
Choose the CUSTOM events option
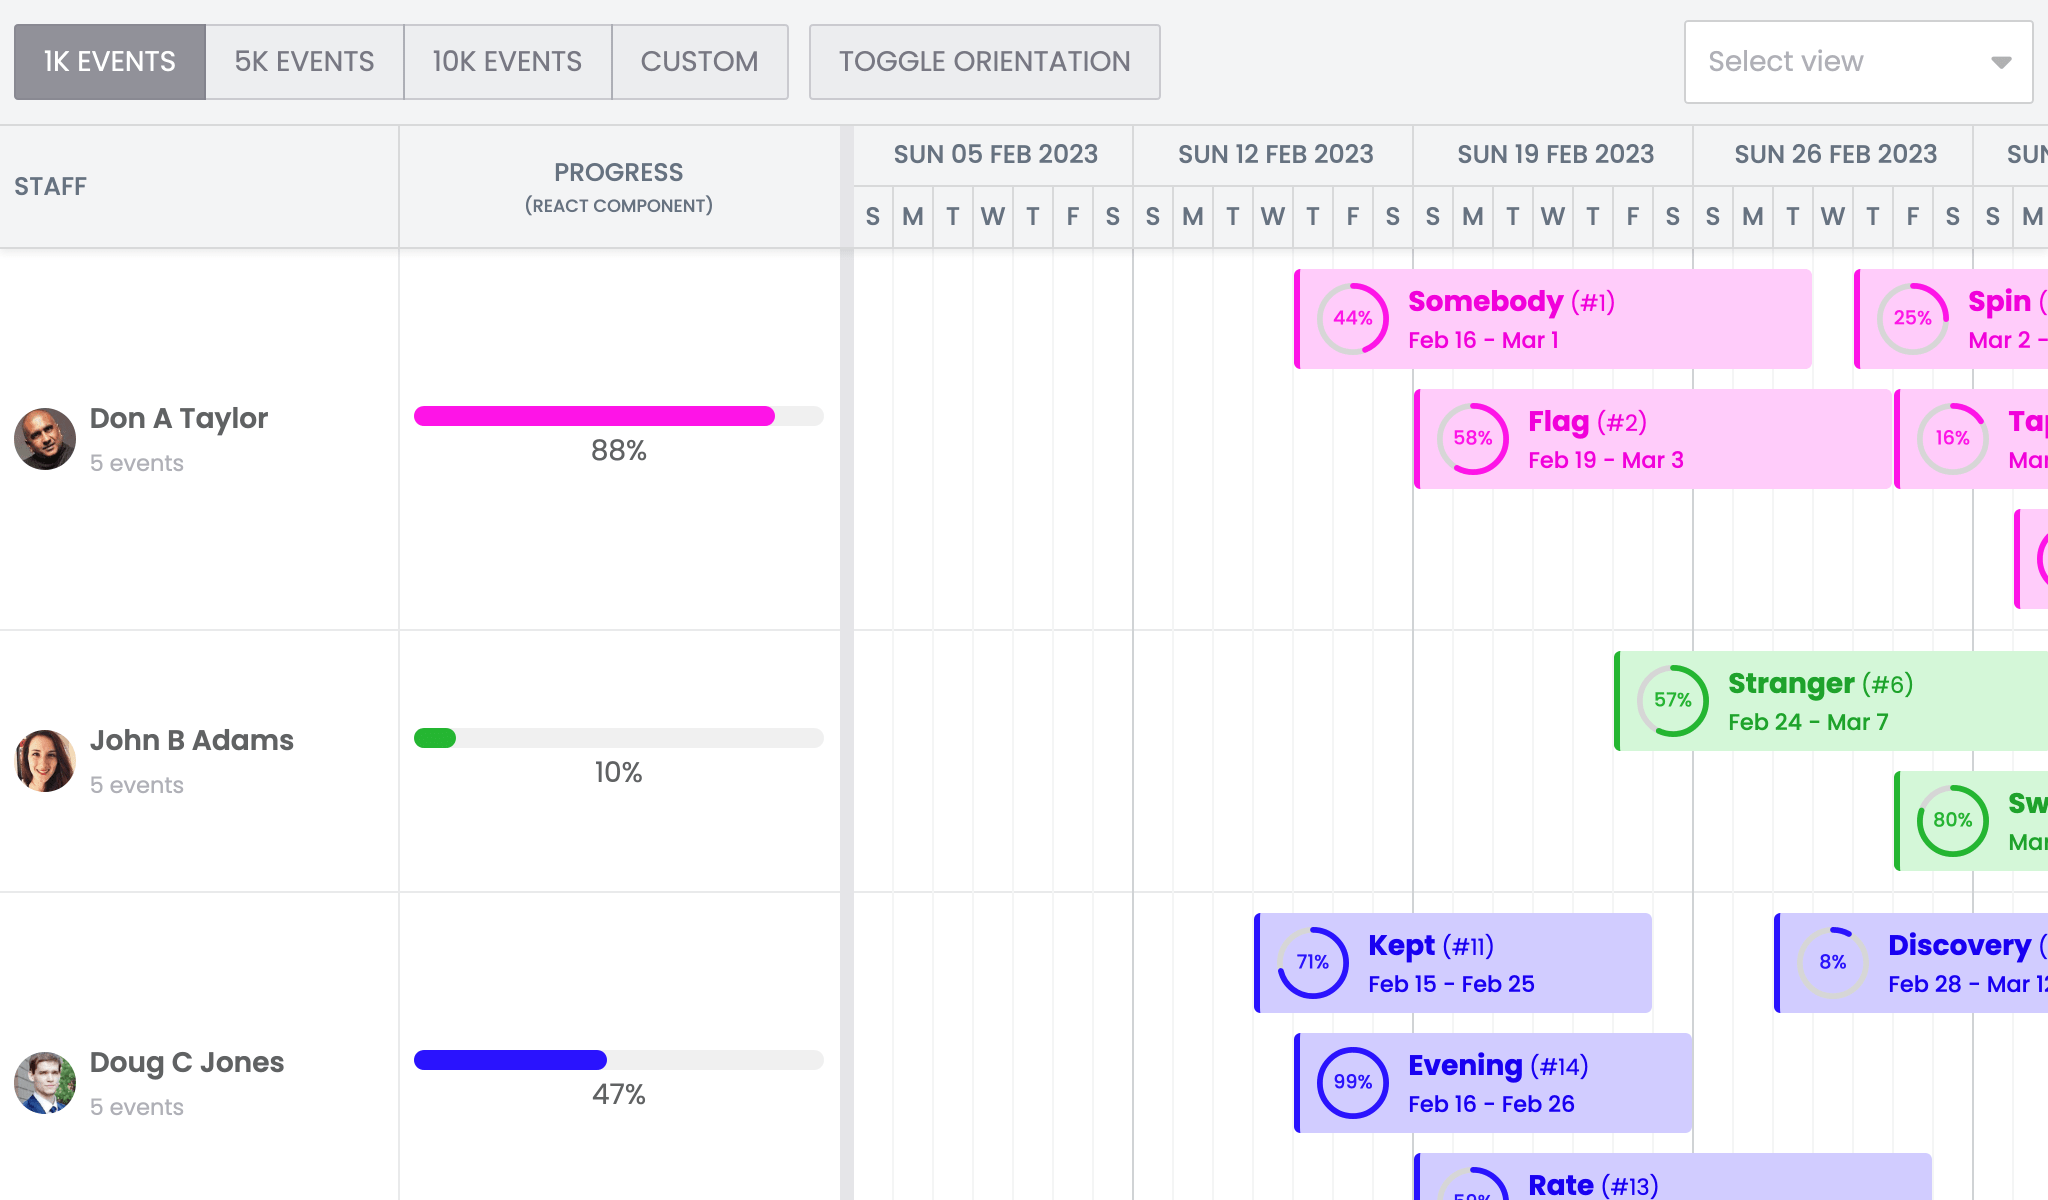[700, 62]
